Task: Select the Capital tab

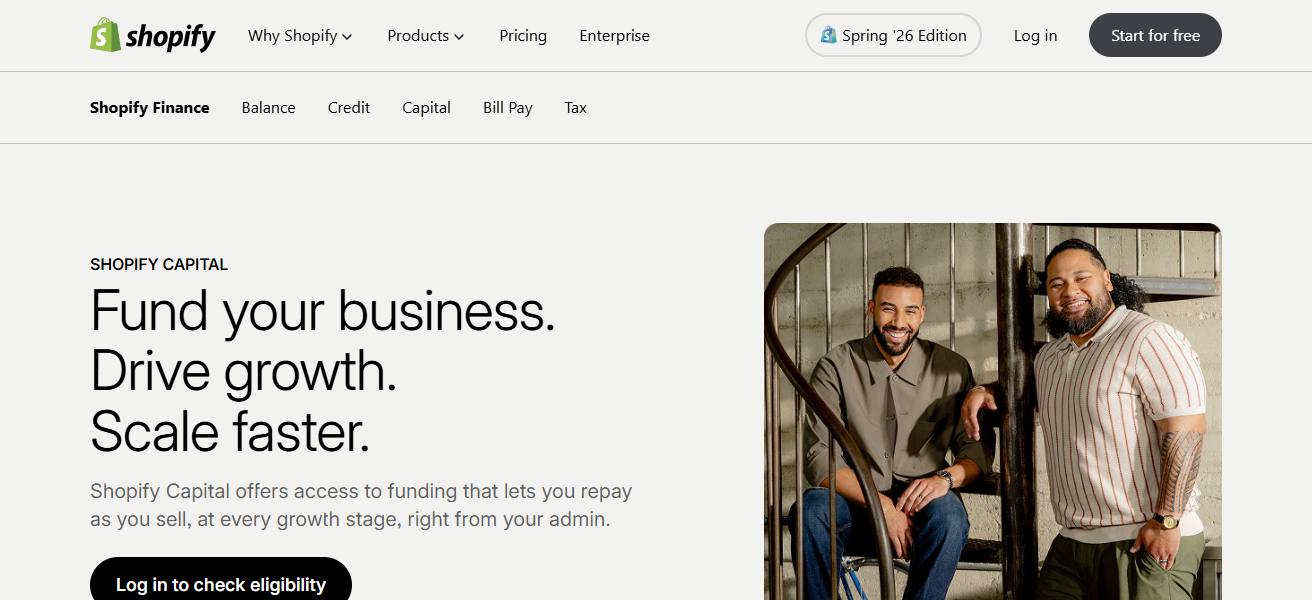Action: pos(426,108)
